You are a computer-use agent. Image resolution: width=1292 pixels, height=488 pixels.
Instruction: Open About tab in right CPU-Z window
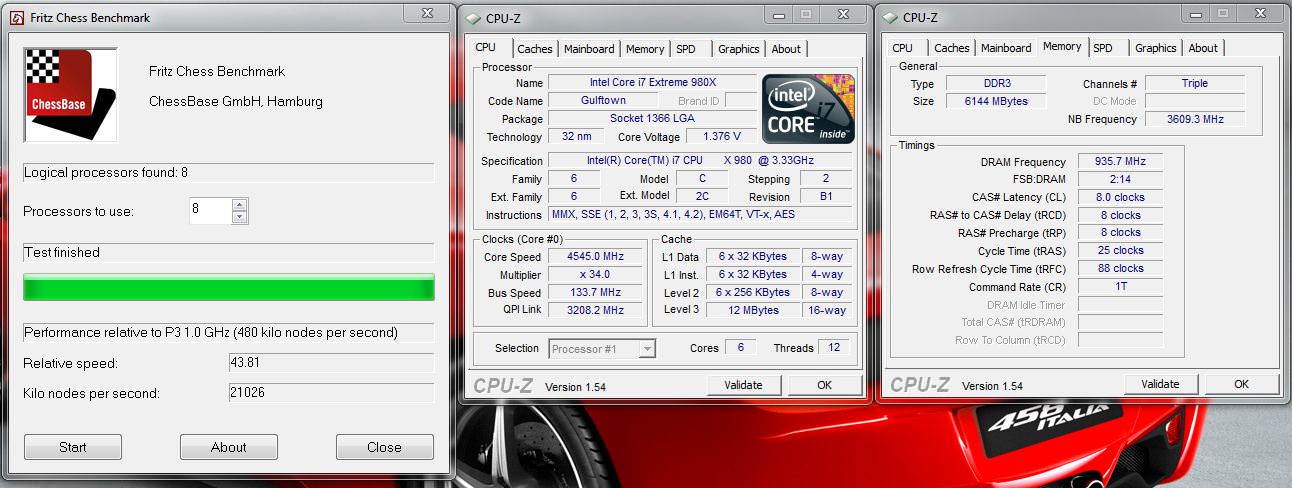click(1203, 48)
